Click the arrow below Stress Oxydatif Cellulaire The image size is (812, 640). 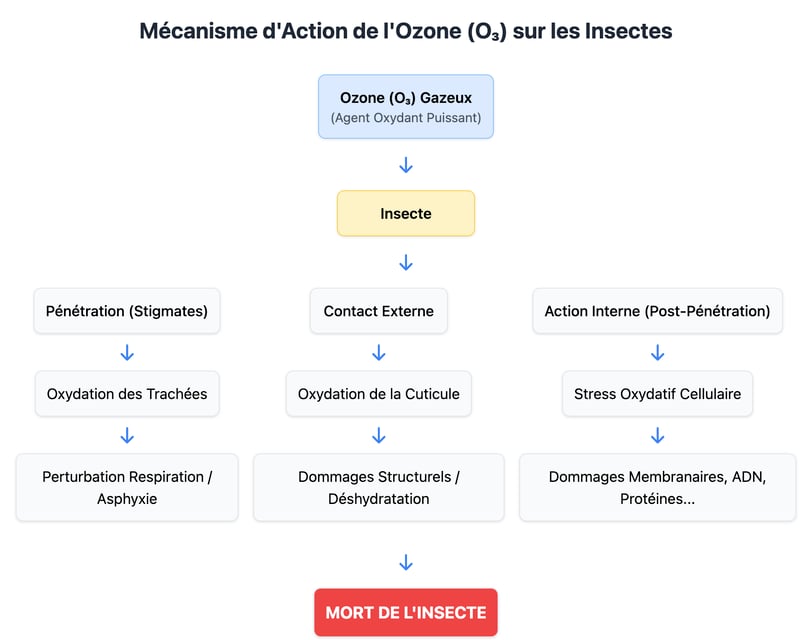(x=657, y=435)
